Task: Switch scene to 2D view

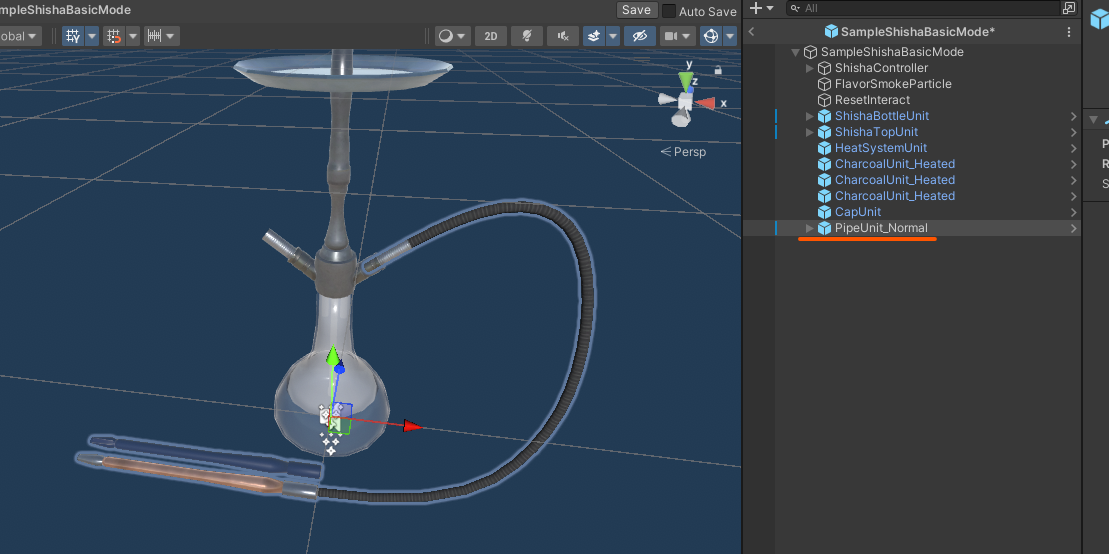Action: (490, 36)
